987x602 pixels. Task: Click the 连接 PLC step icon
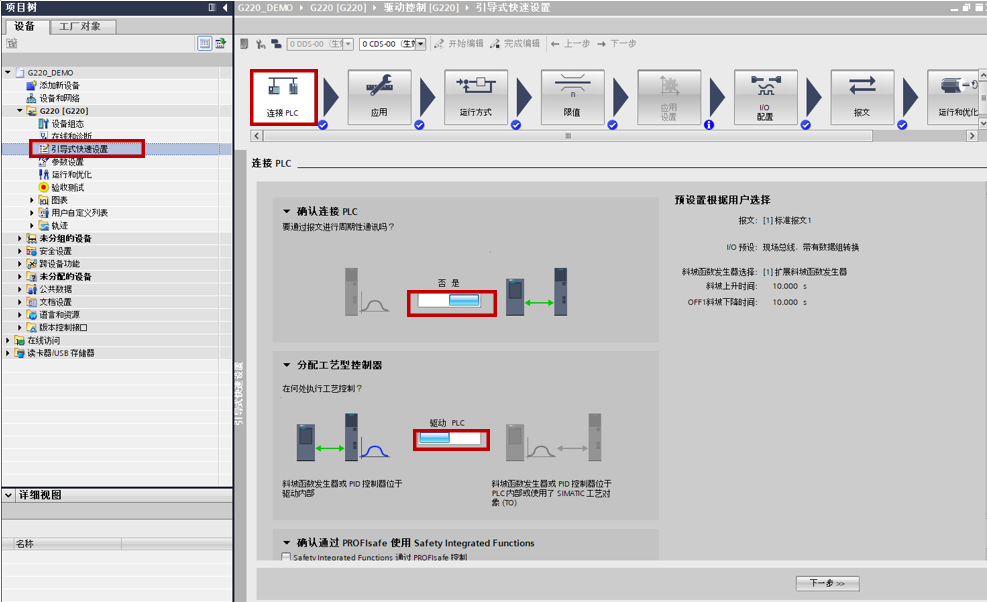point(283,97)
